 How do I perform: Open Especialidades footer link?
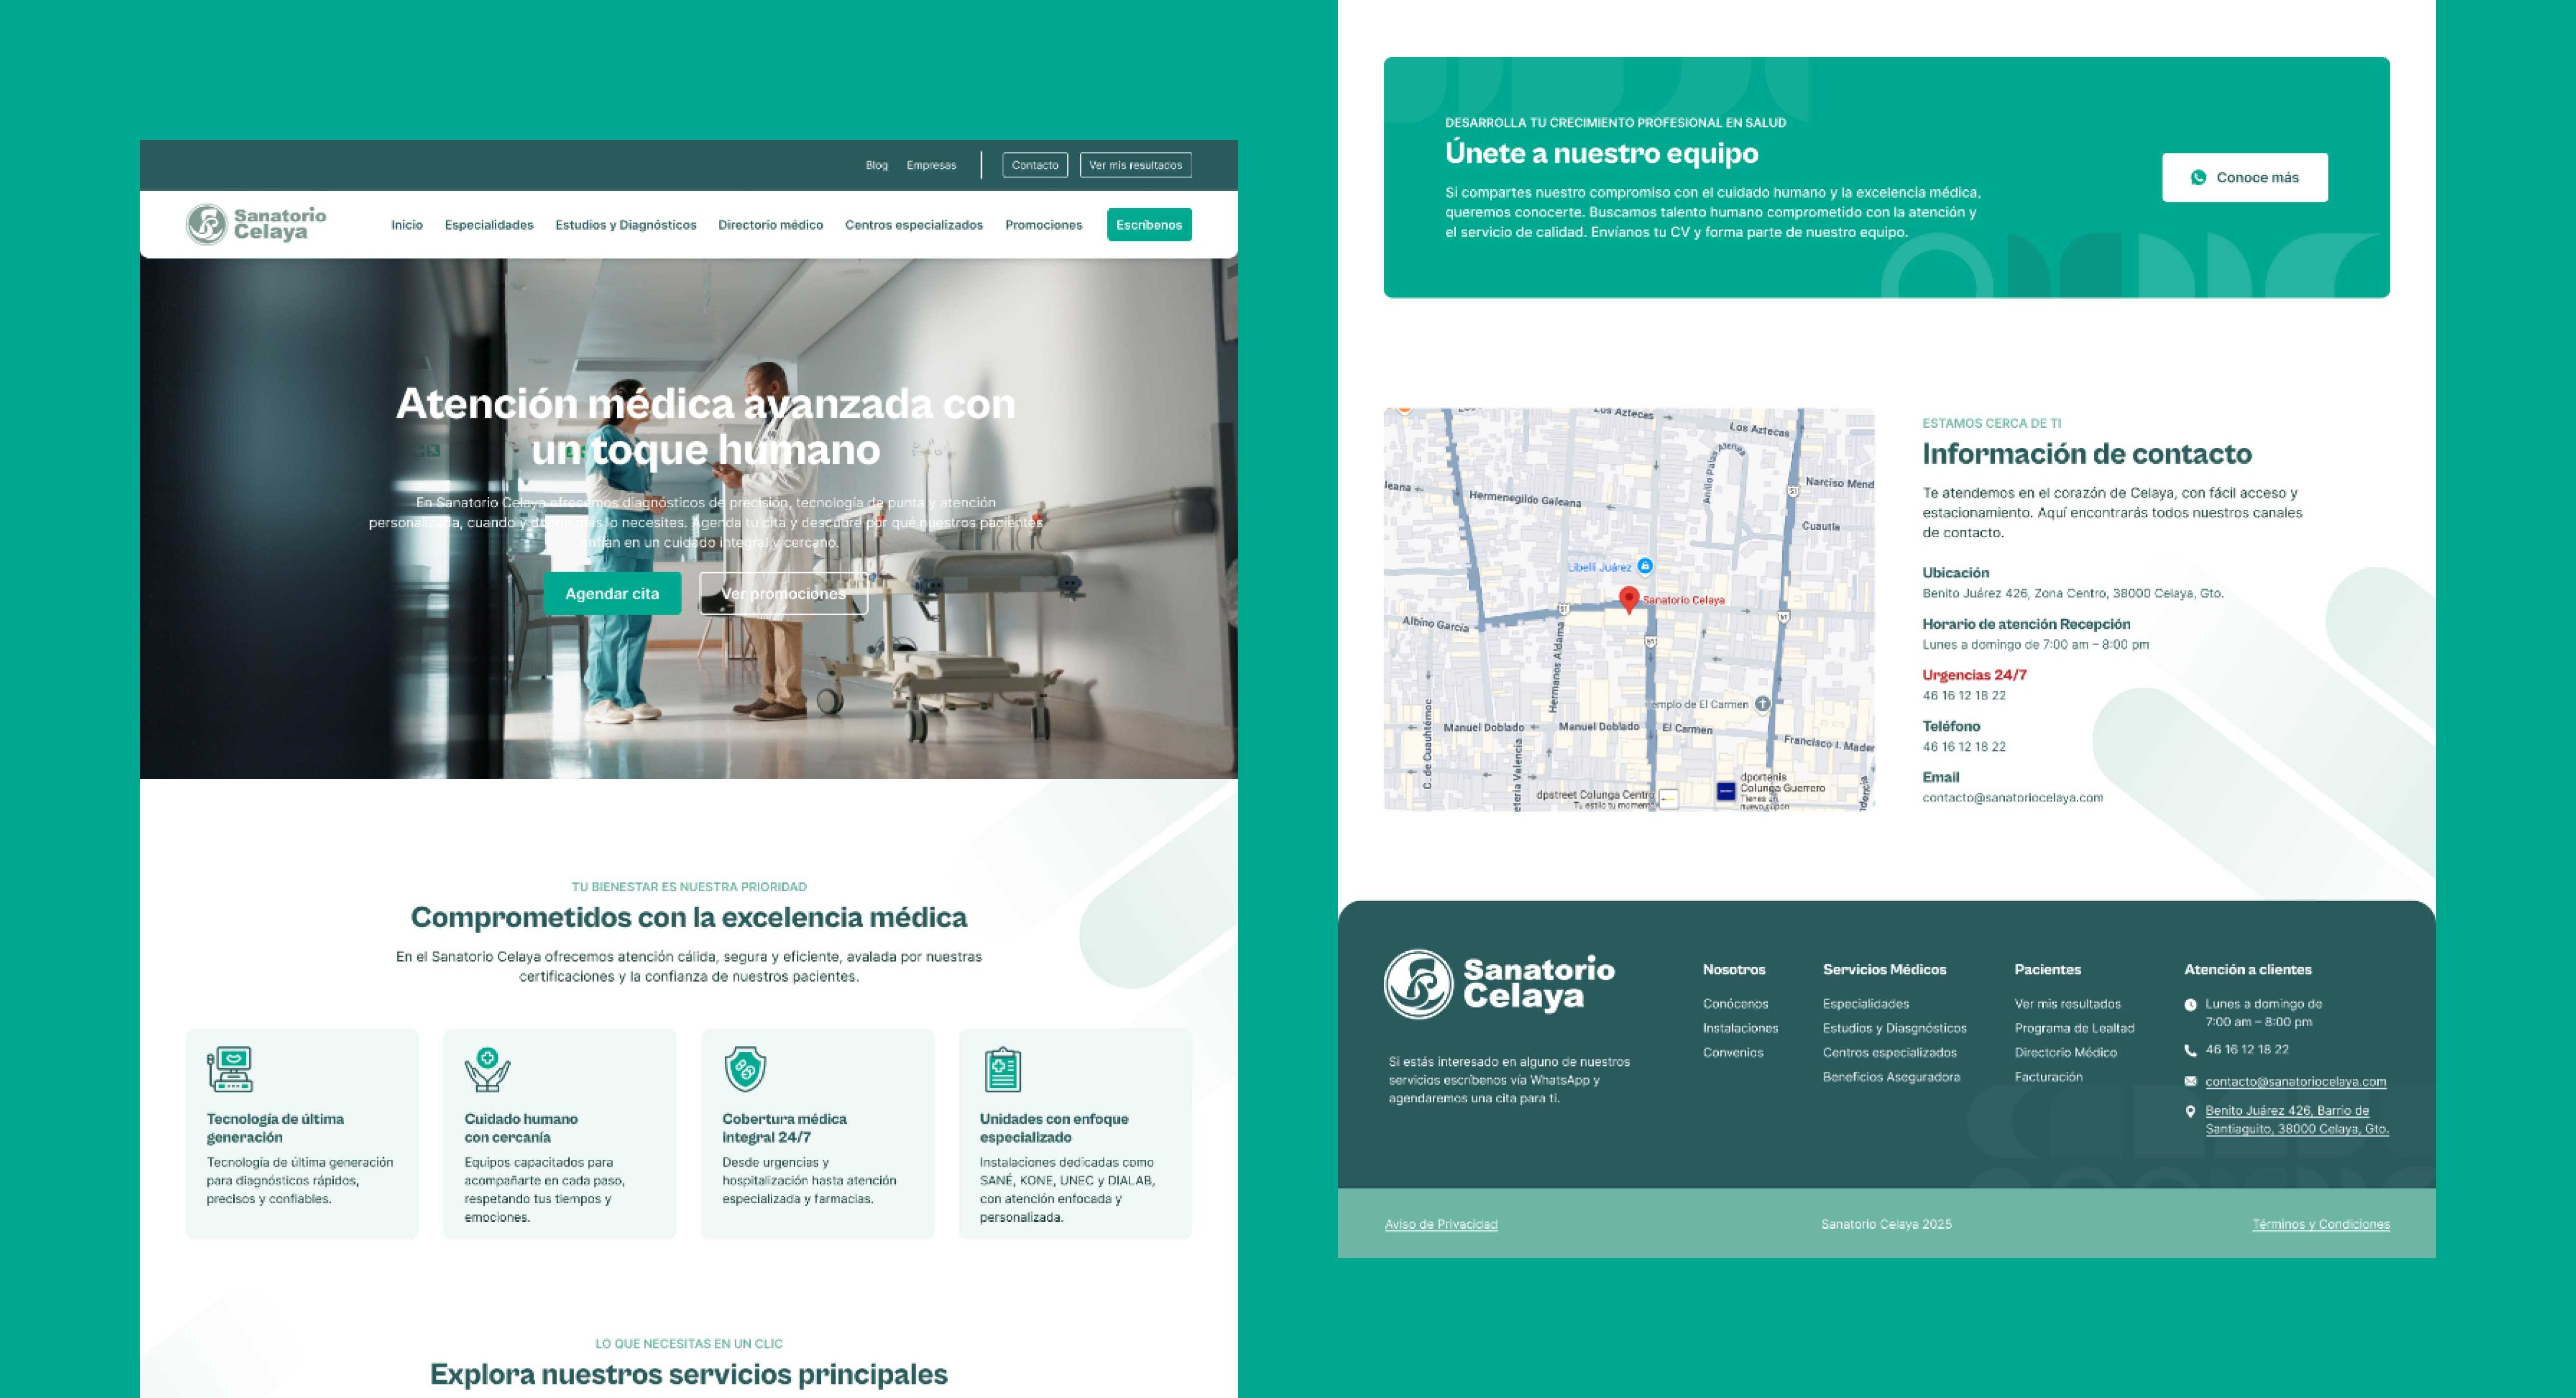(x=1866, y=1004)
